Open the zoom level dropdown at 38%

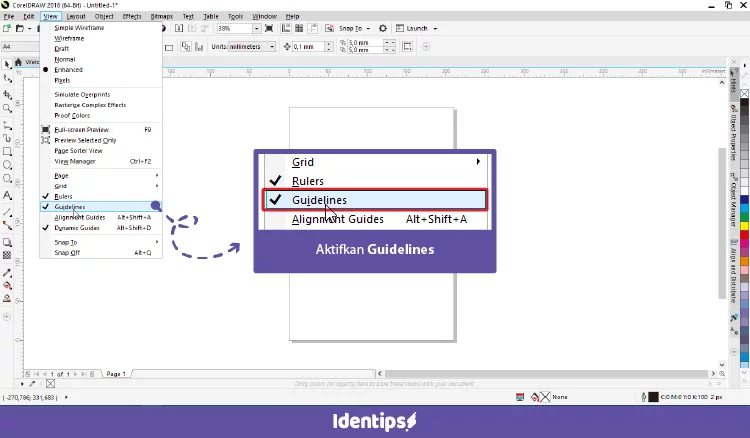click(256, 29)
